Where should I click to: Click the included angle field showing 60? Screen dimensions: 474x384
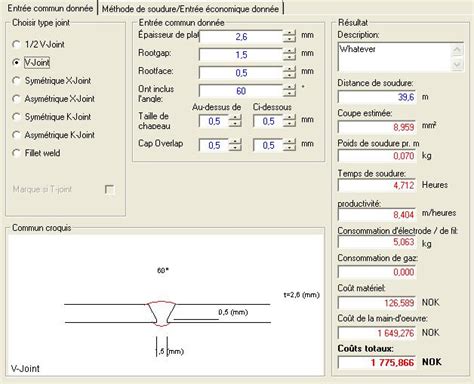click(x=241, y=91)
